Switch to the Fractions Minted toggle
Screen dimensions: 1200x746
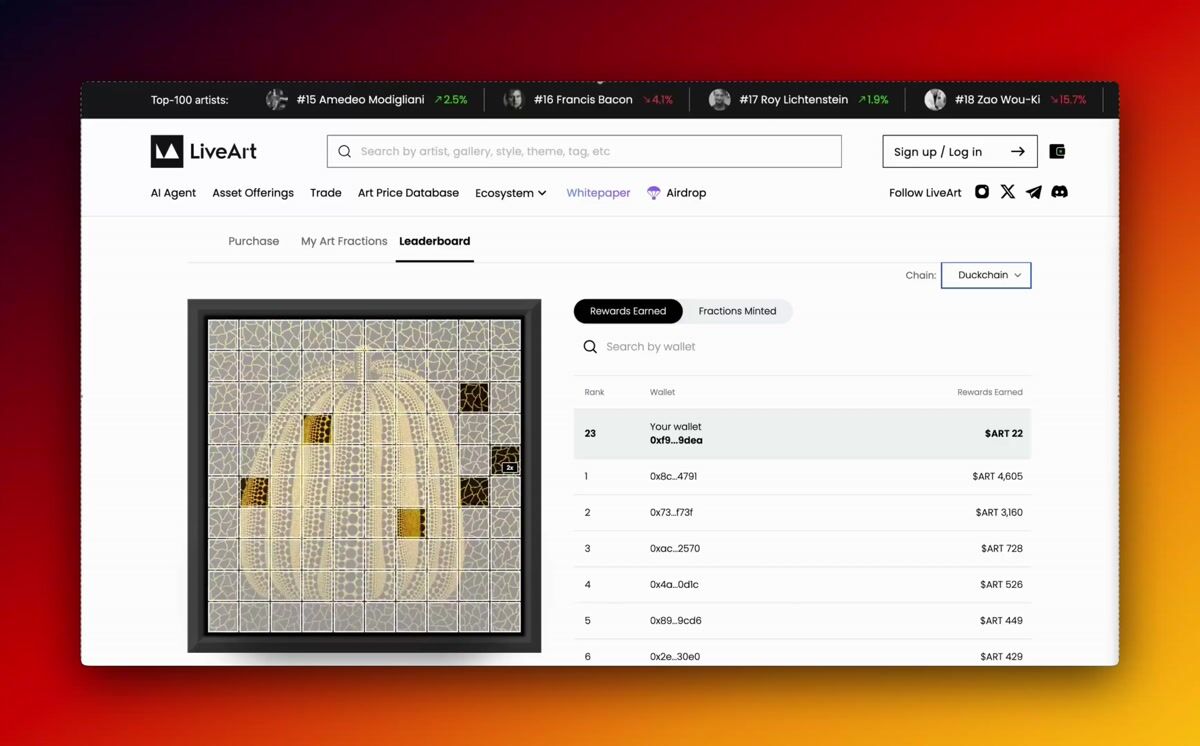(x=737, y=311)
